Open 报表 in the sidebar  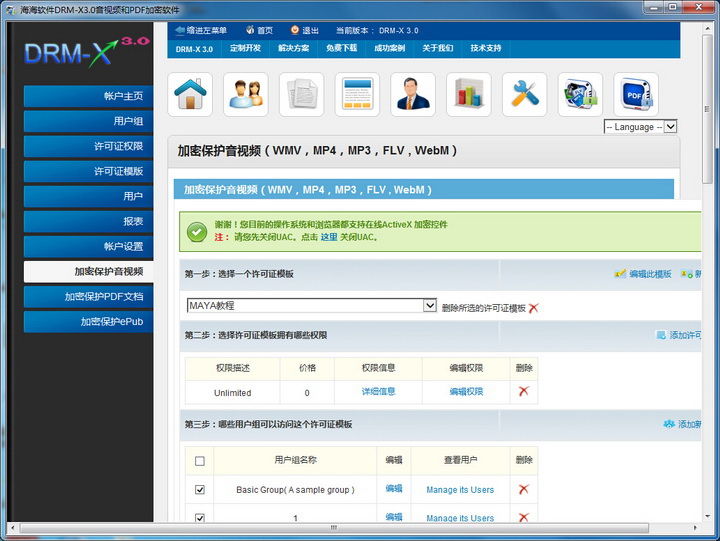point(88,221)
